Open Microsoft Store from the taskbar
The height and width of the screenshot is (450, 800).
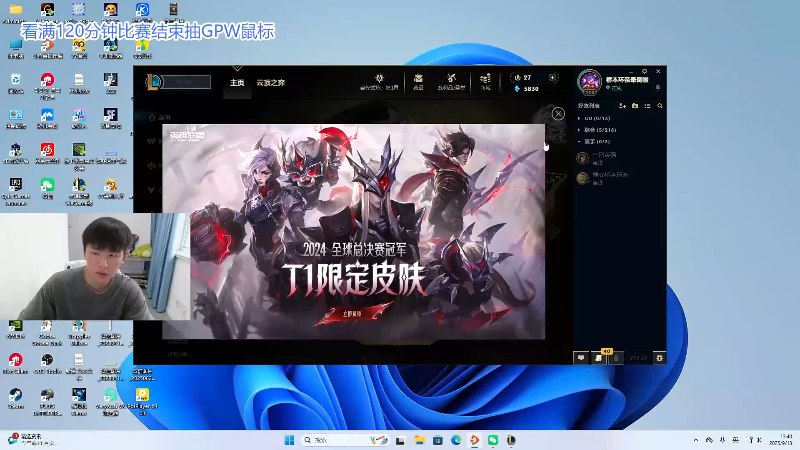pyautogui.click(x=438, y=440)
